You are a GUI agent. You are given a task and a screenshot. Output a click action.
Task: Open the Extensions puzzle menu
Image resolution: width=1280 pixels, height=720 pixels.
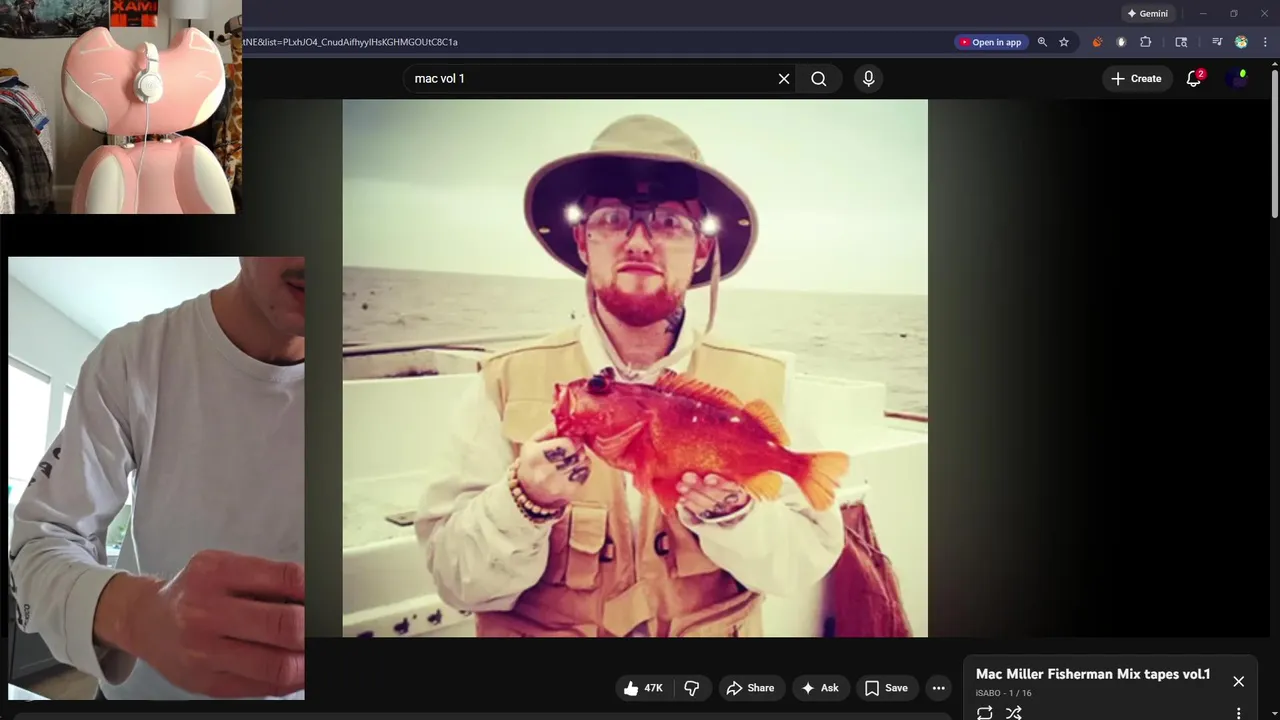click(1146, 42)
